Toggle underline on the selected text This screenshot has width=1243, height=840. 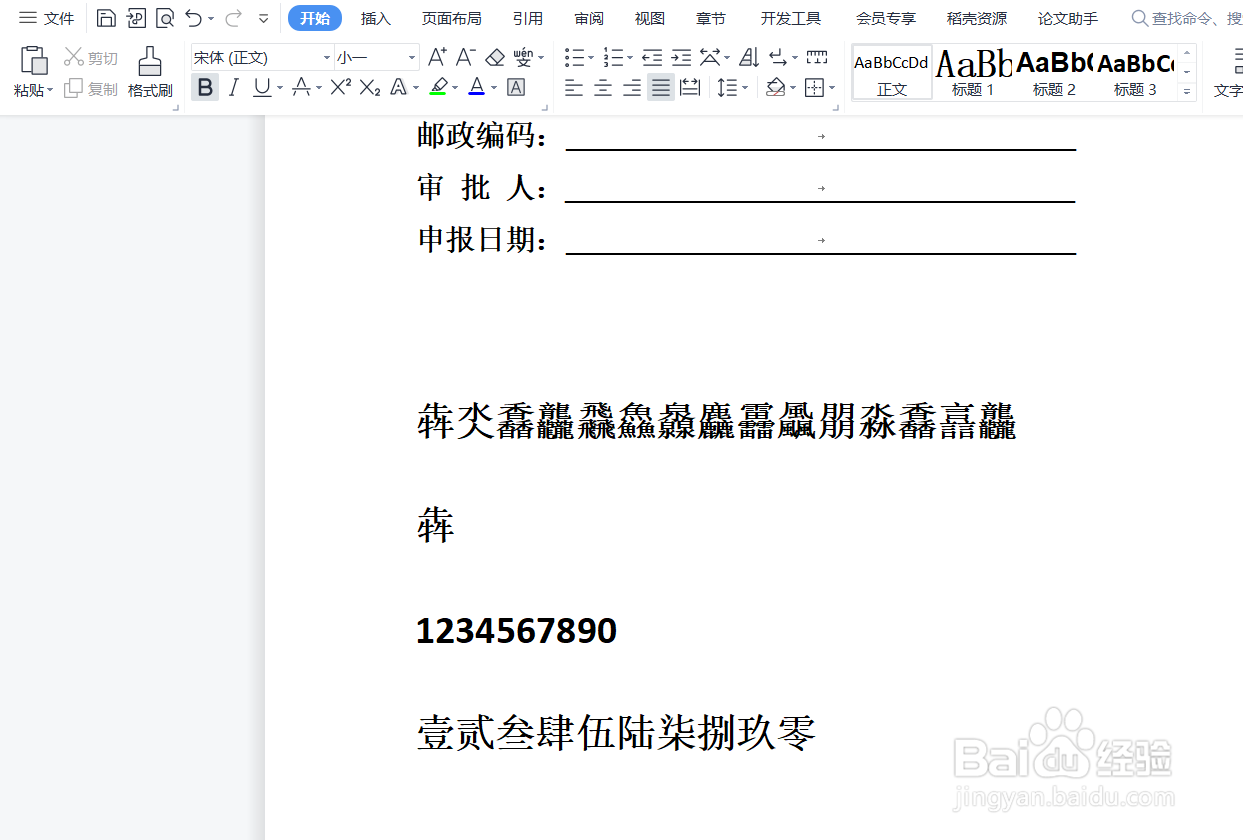coord(261,88)
